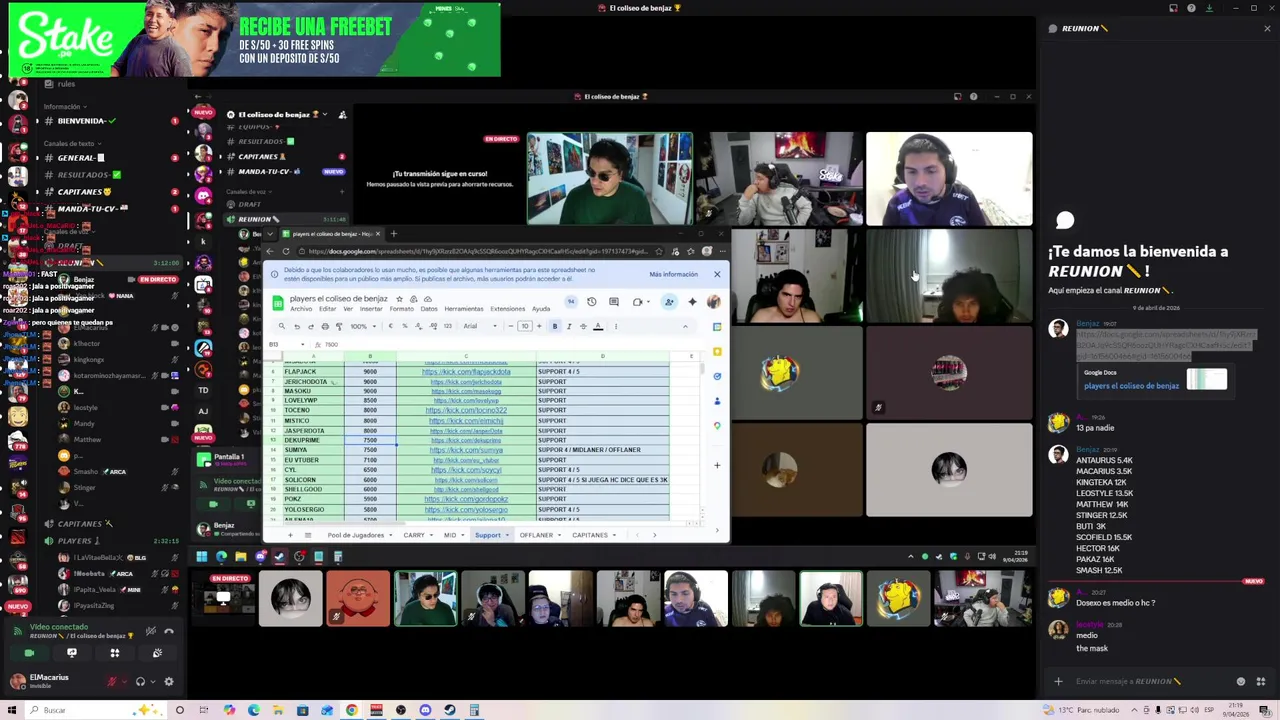Click the font size field showing 10
Image resolution: width=1280 pixels, height=720 pixels.
click(x=525, y=326)
